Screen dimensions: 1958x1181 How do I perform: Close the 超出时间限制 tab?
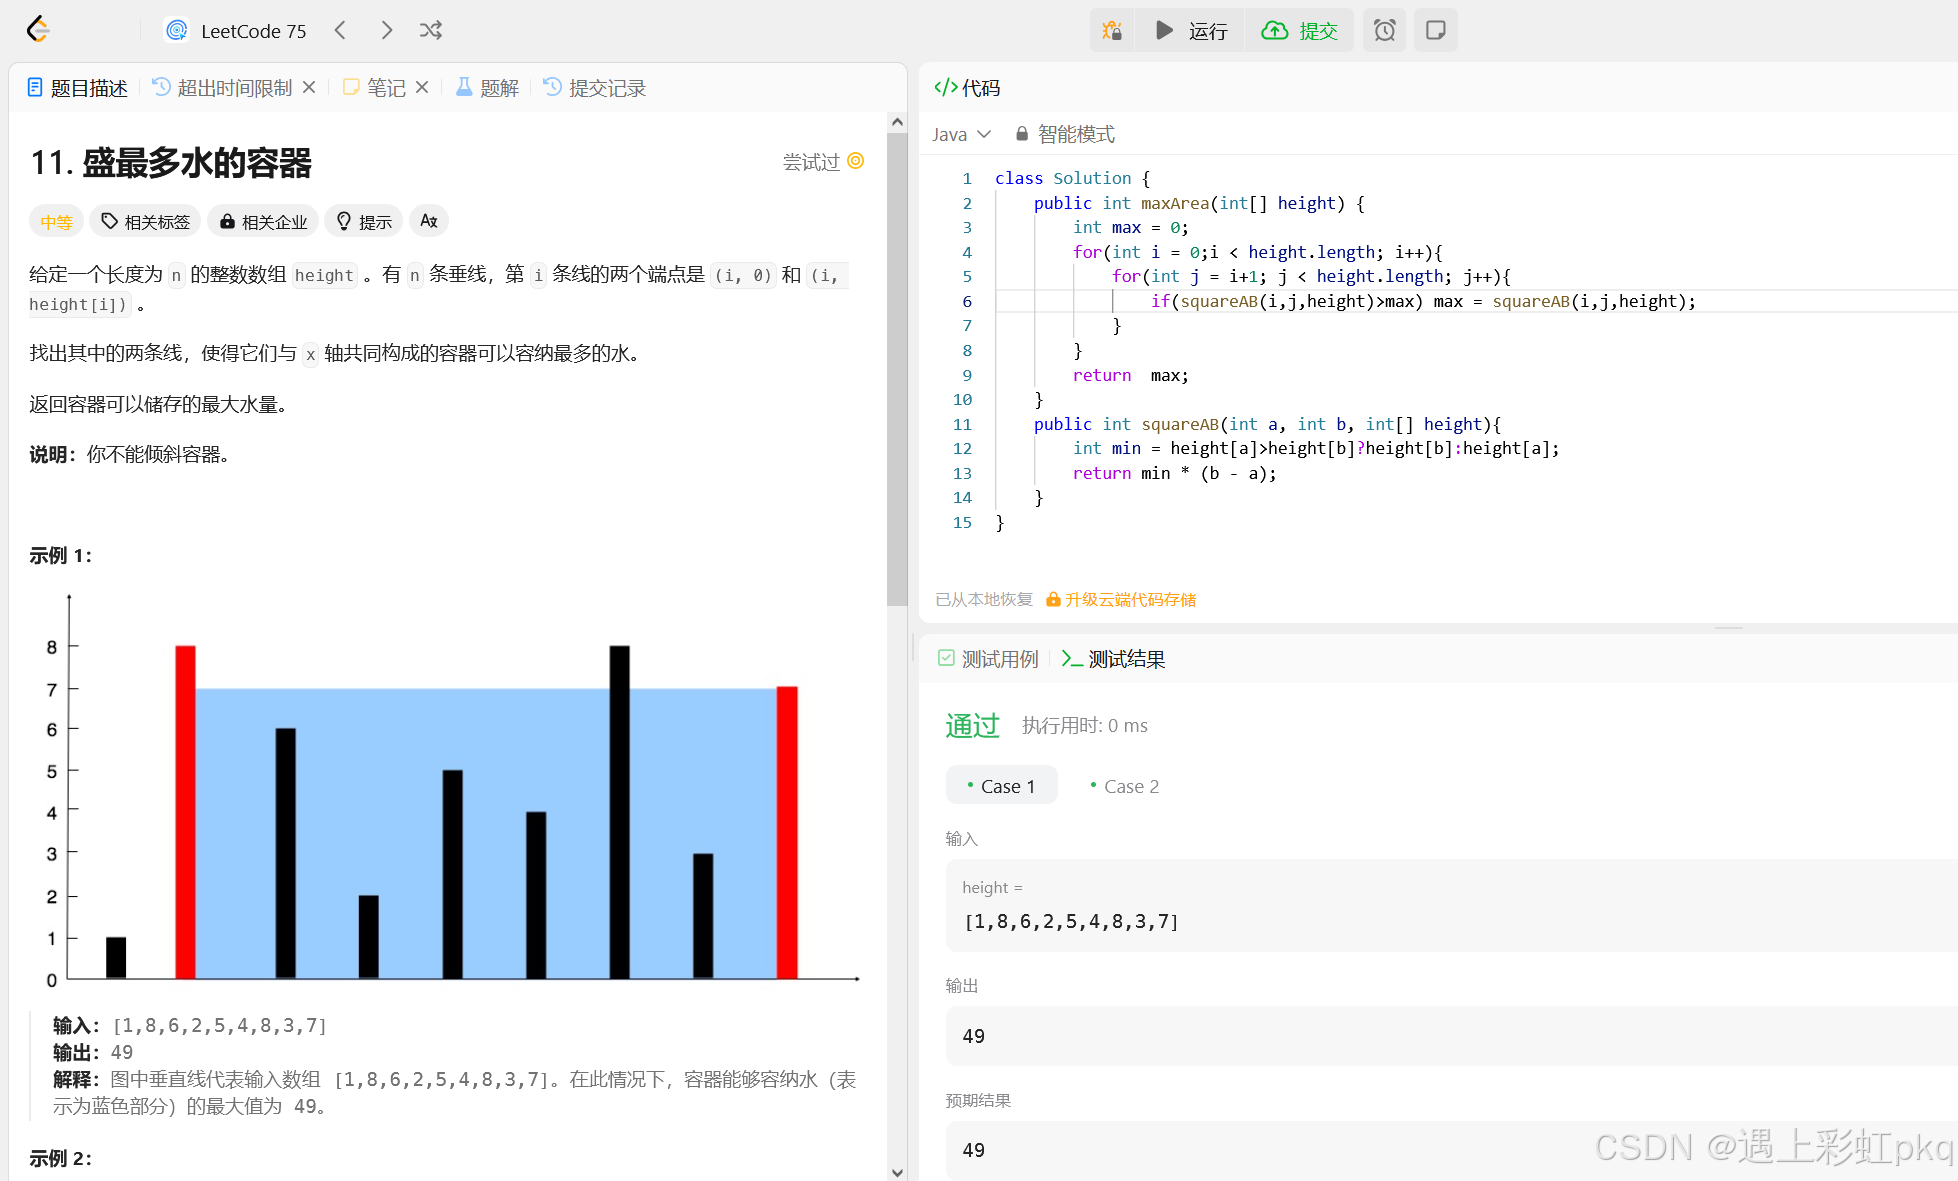(309, 87)
